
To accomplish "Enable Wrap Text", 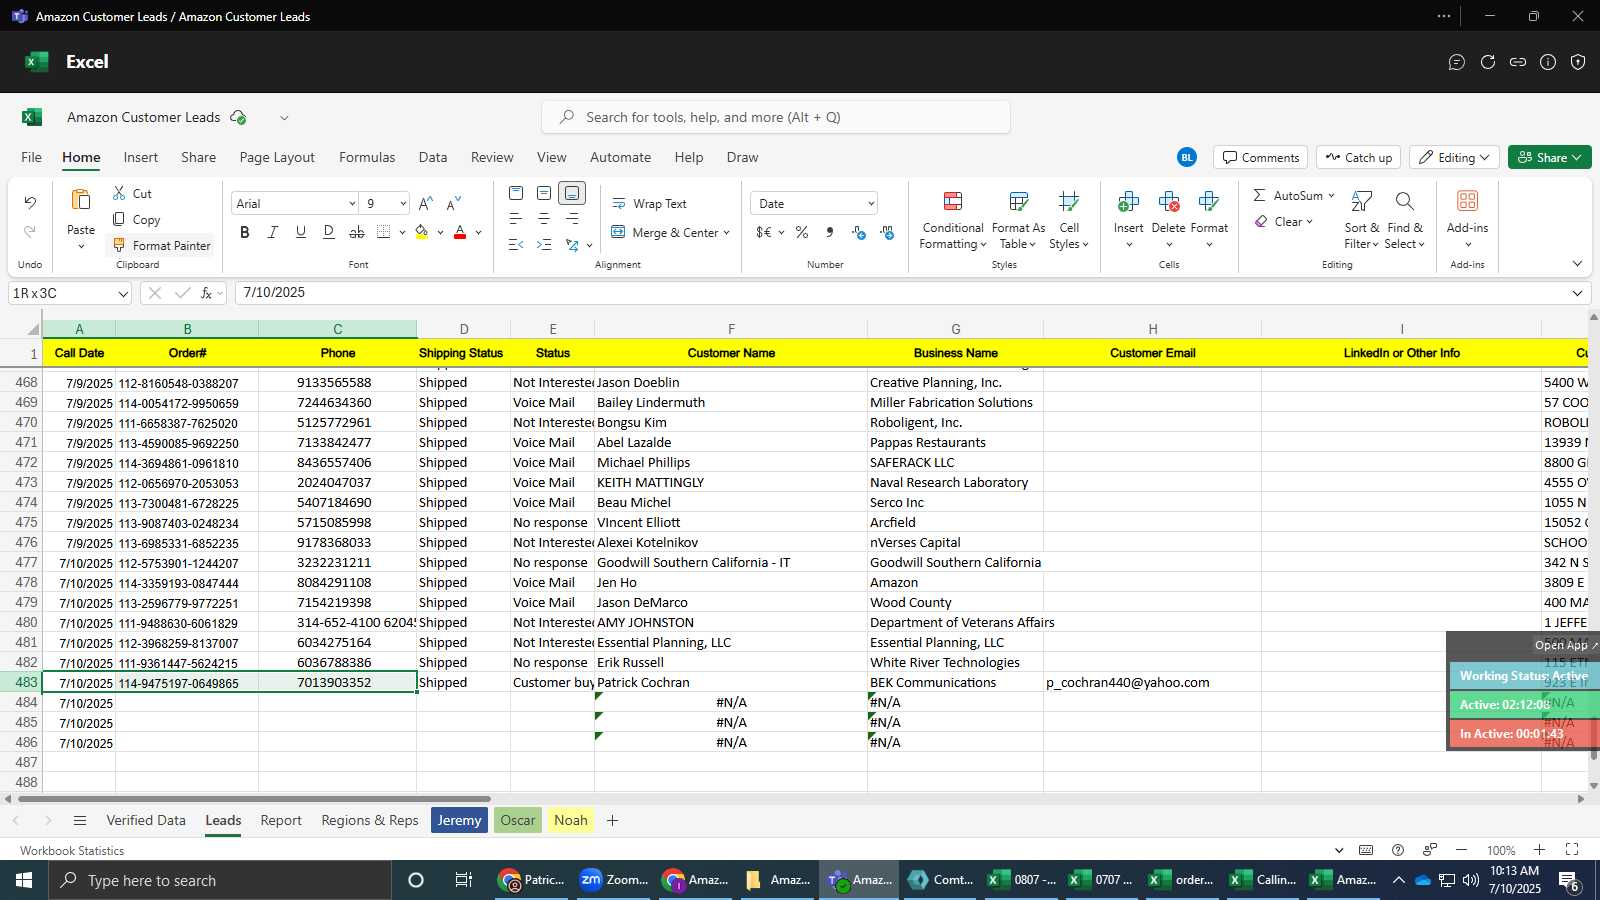I will [x=649, y=203].
